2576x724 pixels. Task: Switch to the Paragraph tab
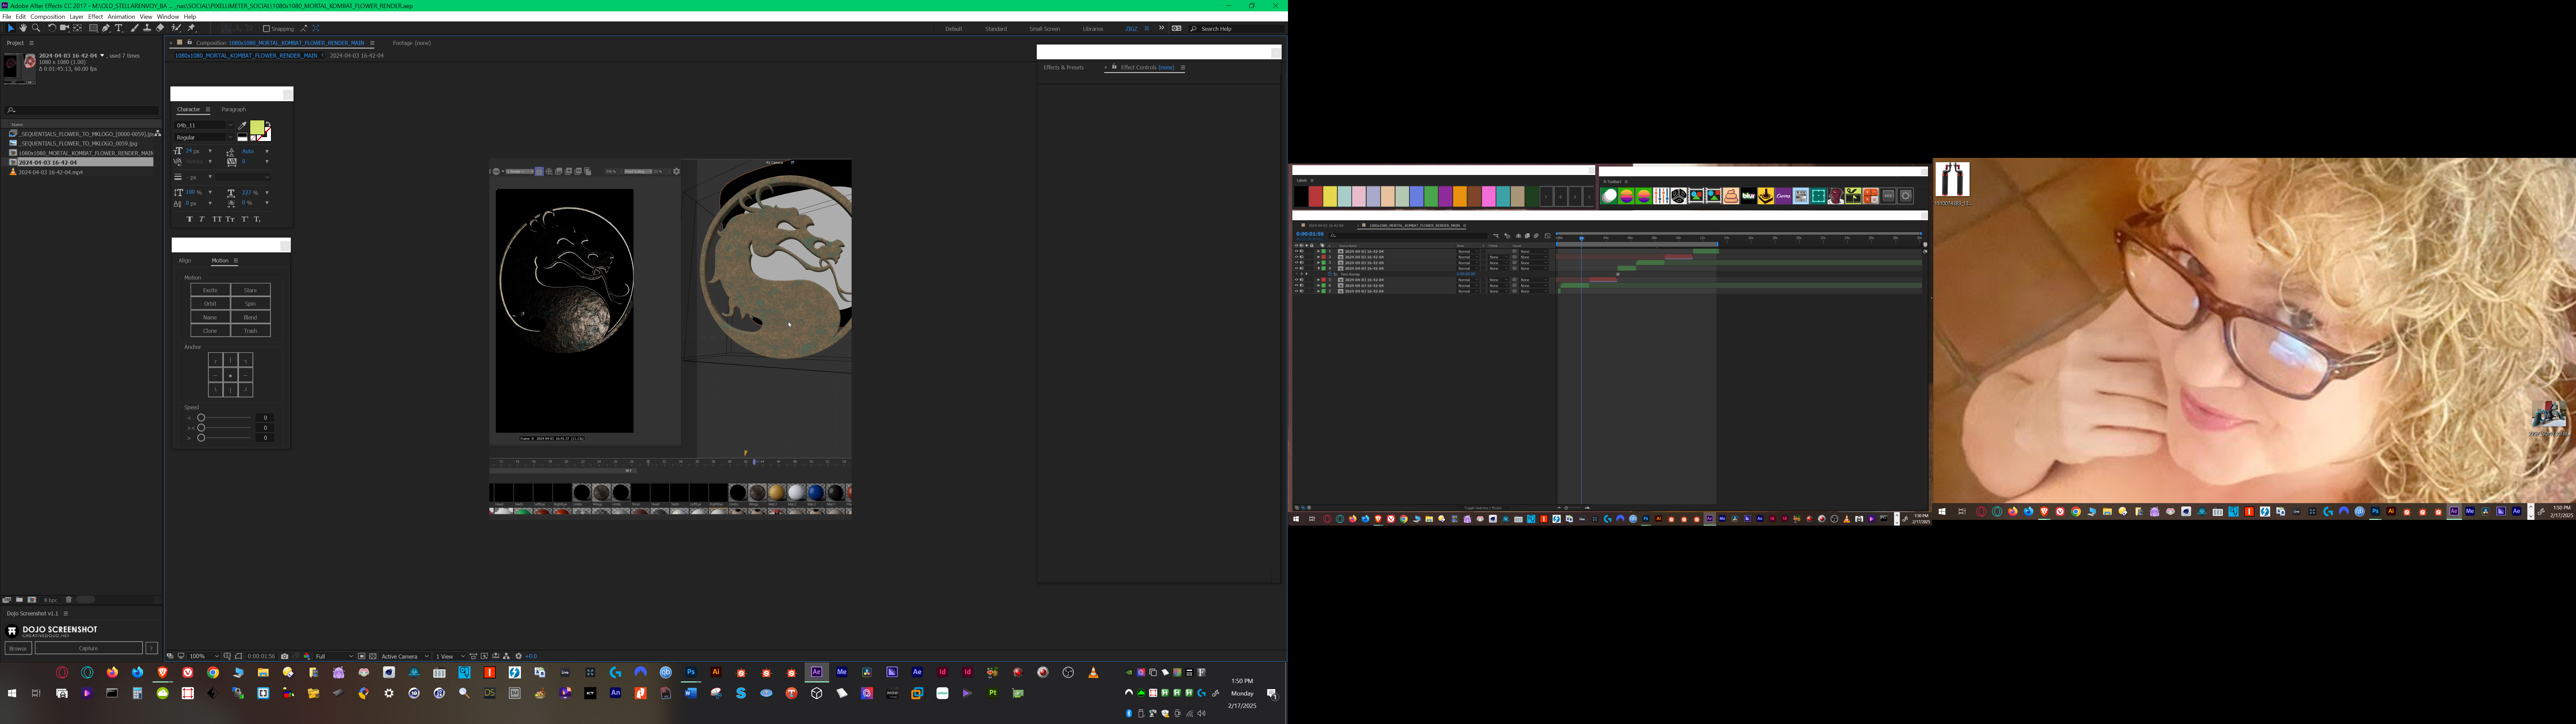pos(234,109)
